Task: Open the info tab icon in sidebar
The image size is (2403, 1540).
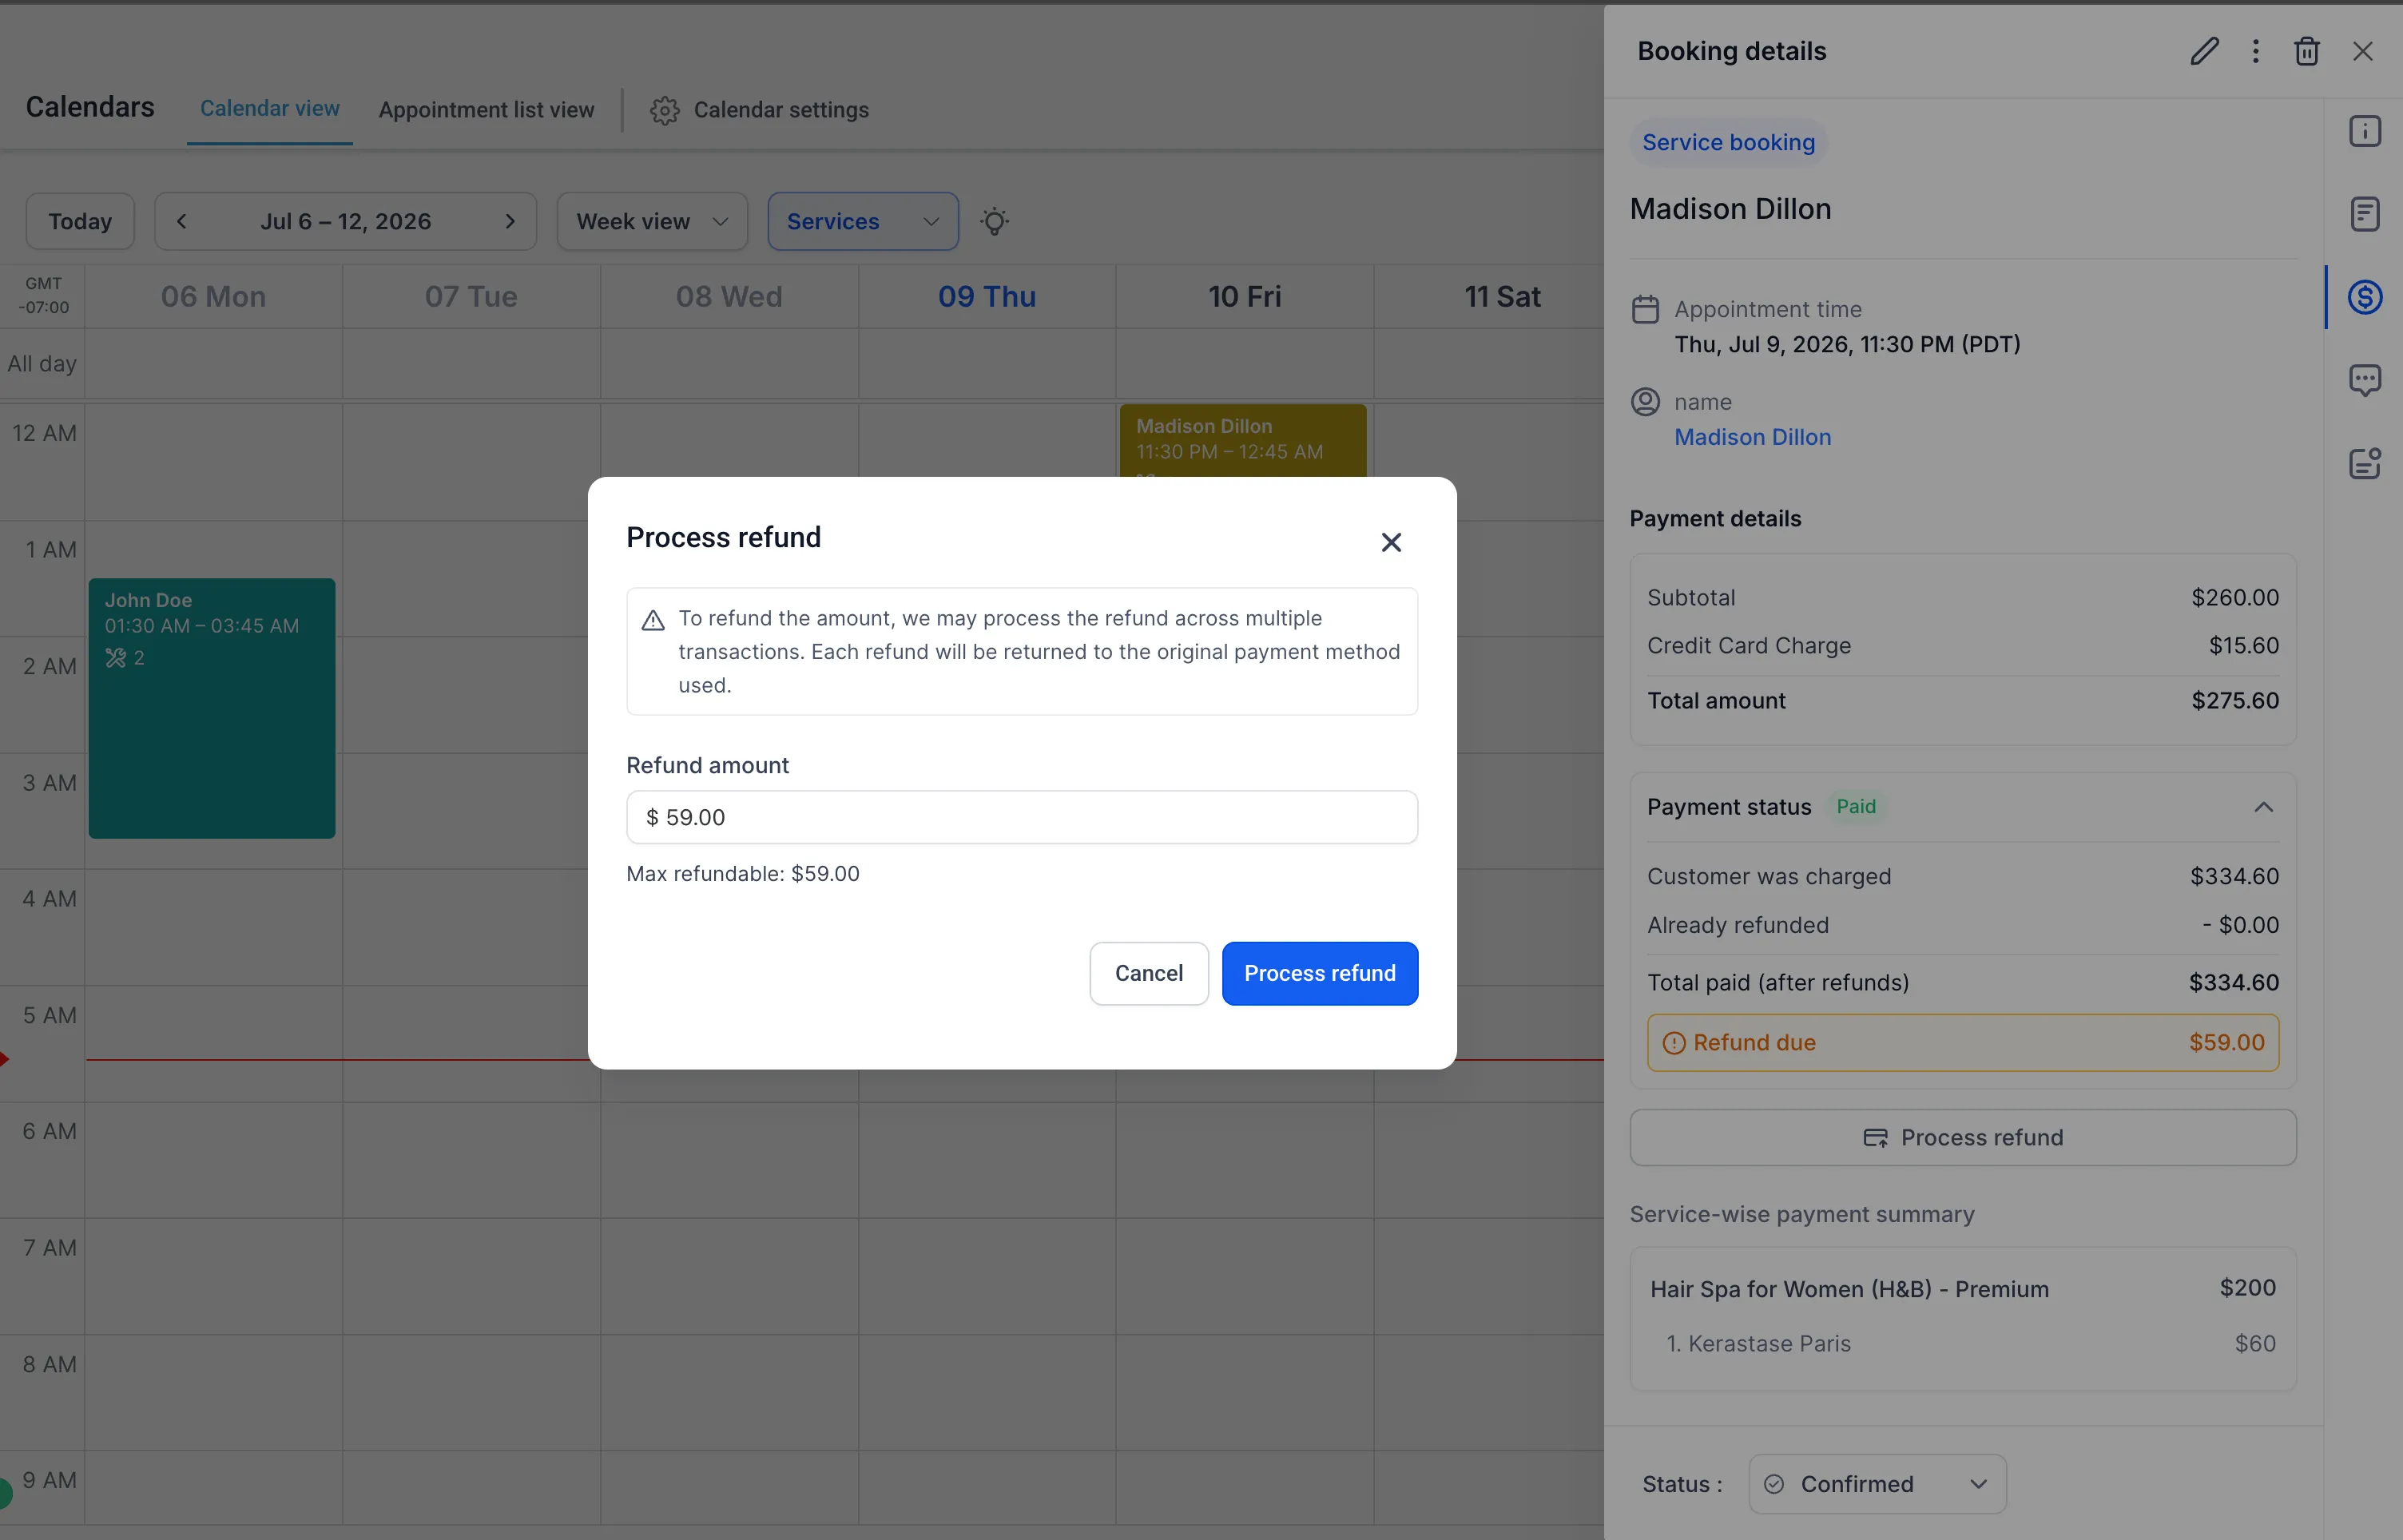Action: tap(2364, 131)
